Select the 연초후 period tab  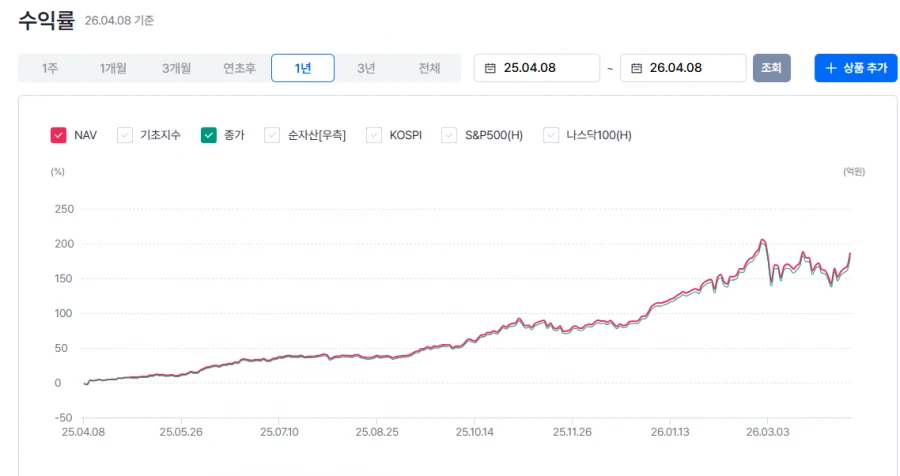point(239,68)
